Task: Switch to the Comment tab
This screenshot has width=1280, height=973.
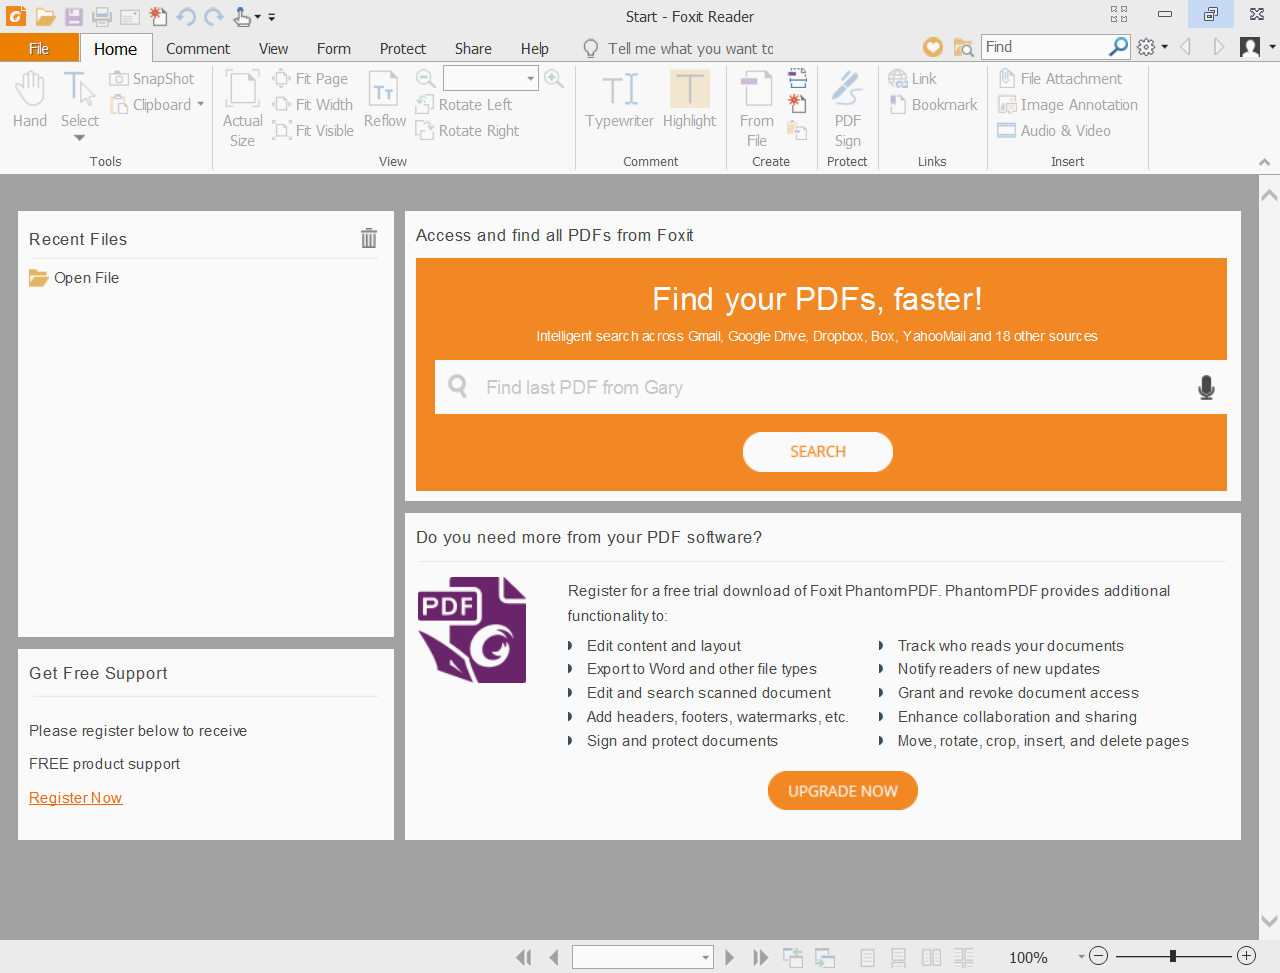Action: click(x=198, y=48)
